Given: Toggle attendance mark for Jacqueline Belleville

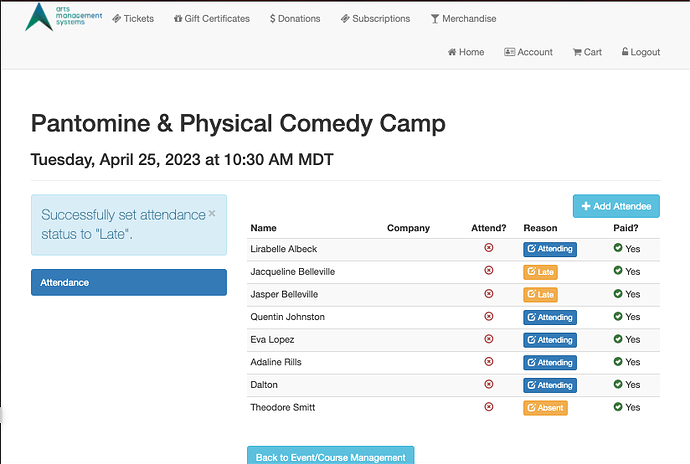Looking at the screenshot, I should point(488,270).
